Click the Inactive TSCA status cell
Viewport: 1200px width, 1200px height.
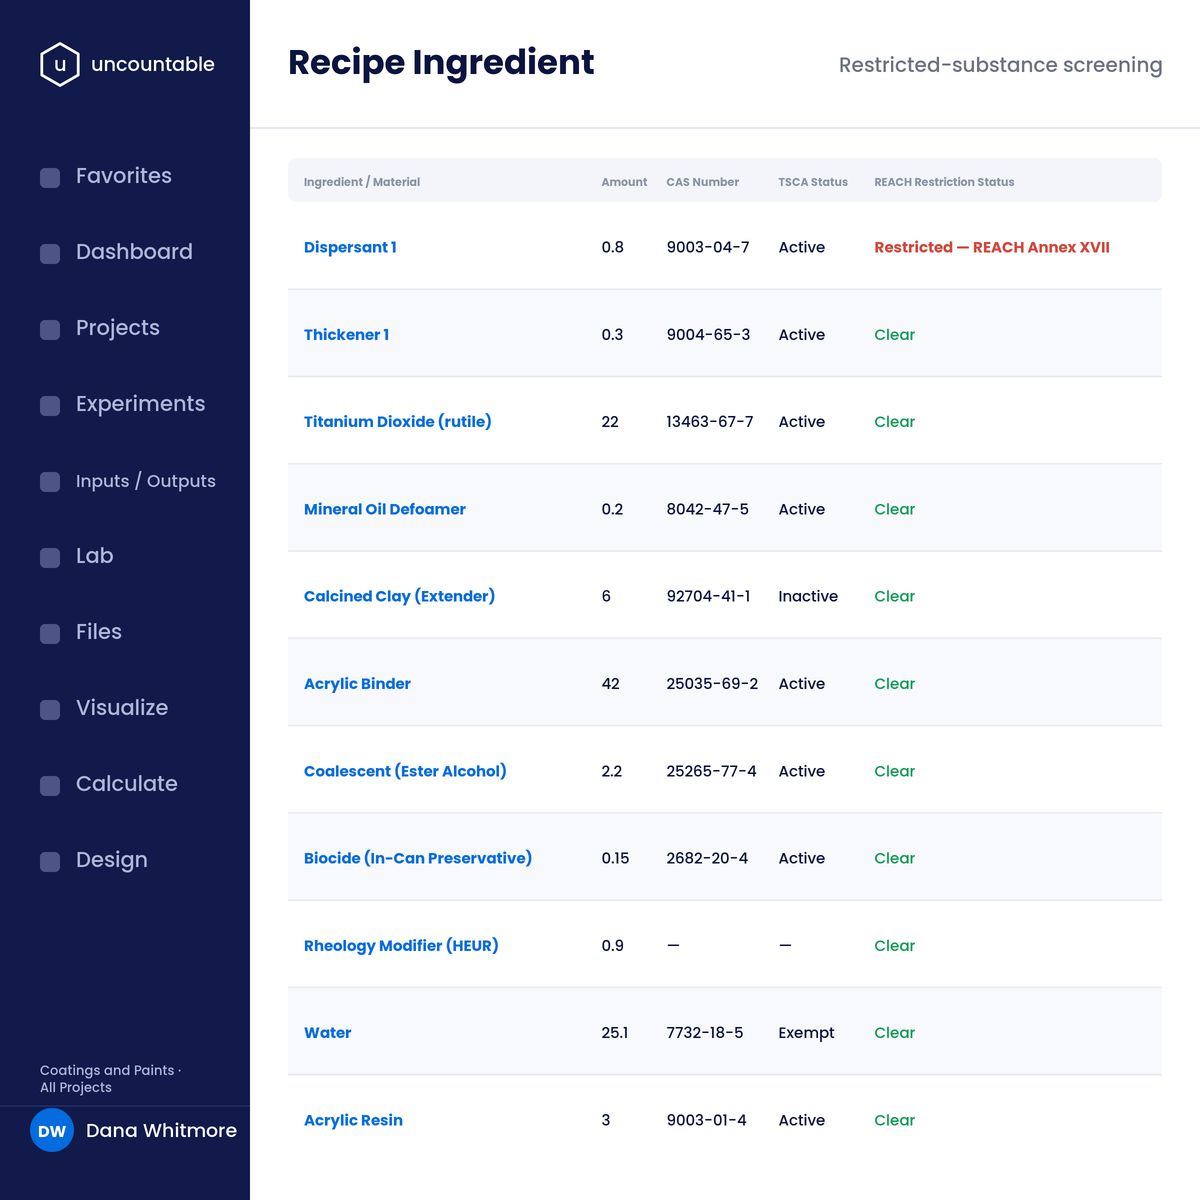pos(808,596)
